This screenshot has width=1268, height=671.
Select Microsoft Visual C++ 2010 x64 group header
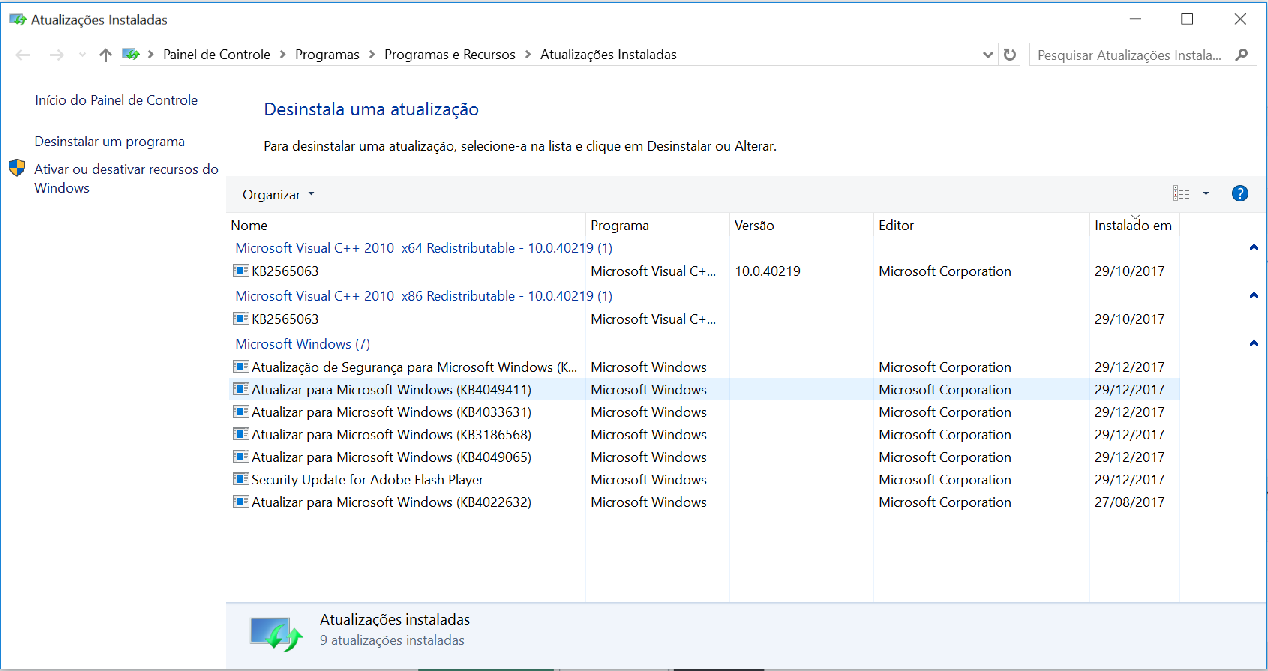424,247
